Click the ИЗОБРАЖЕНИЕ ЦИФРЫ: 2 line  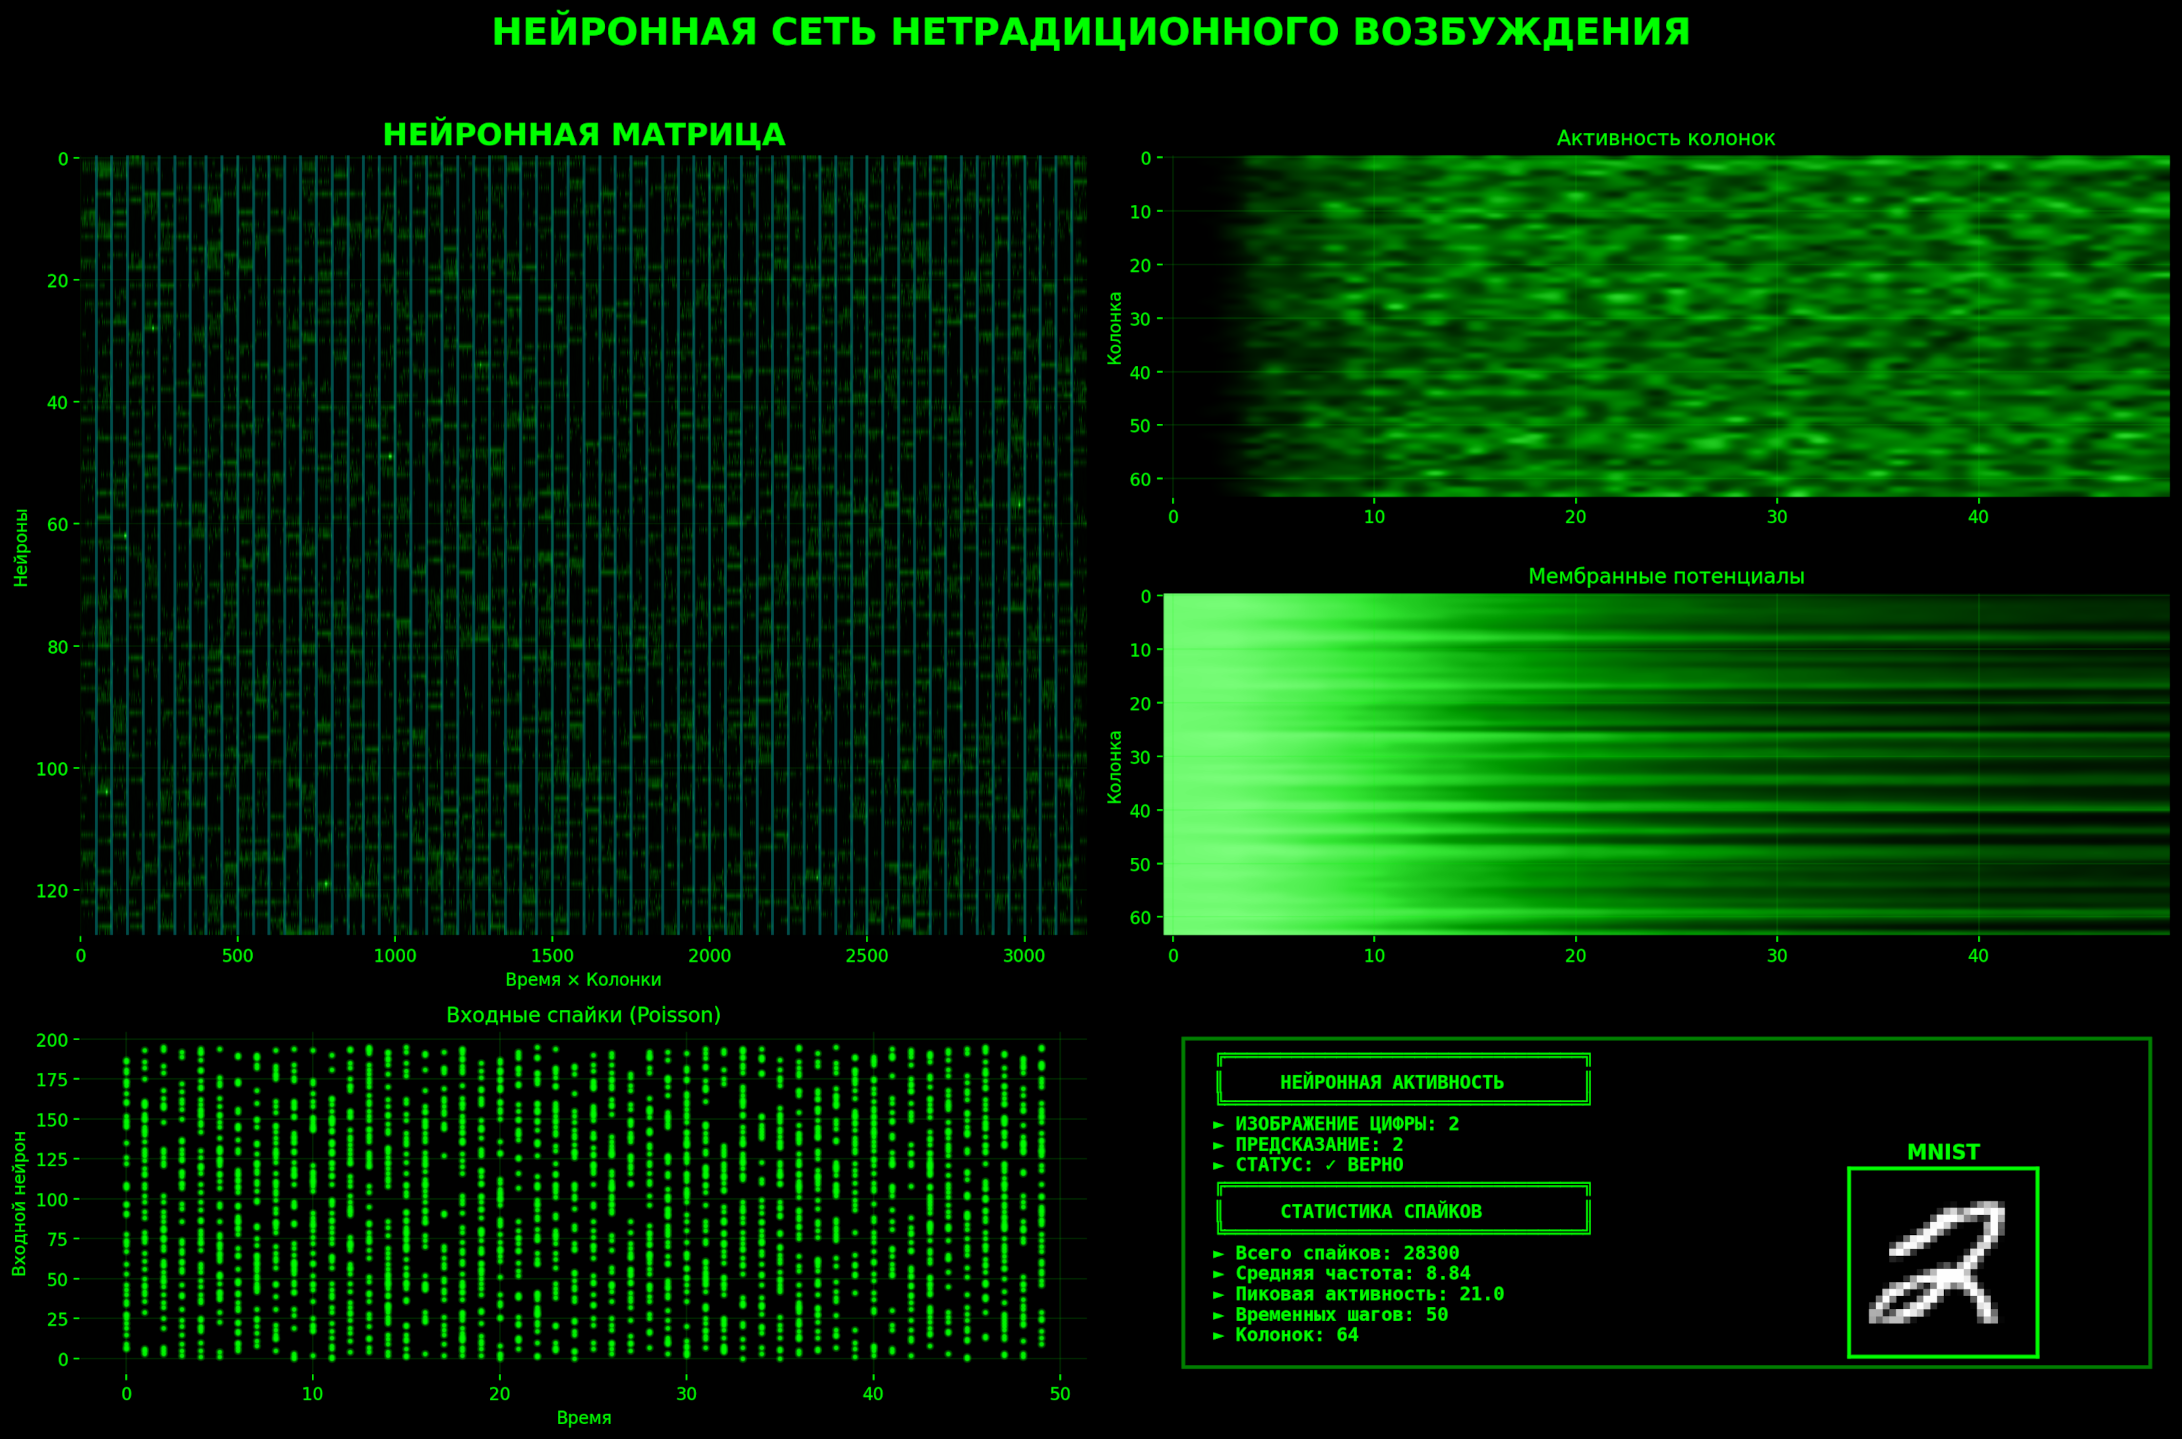1346,1124
